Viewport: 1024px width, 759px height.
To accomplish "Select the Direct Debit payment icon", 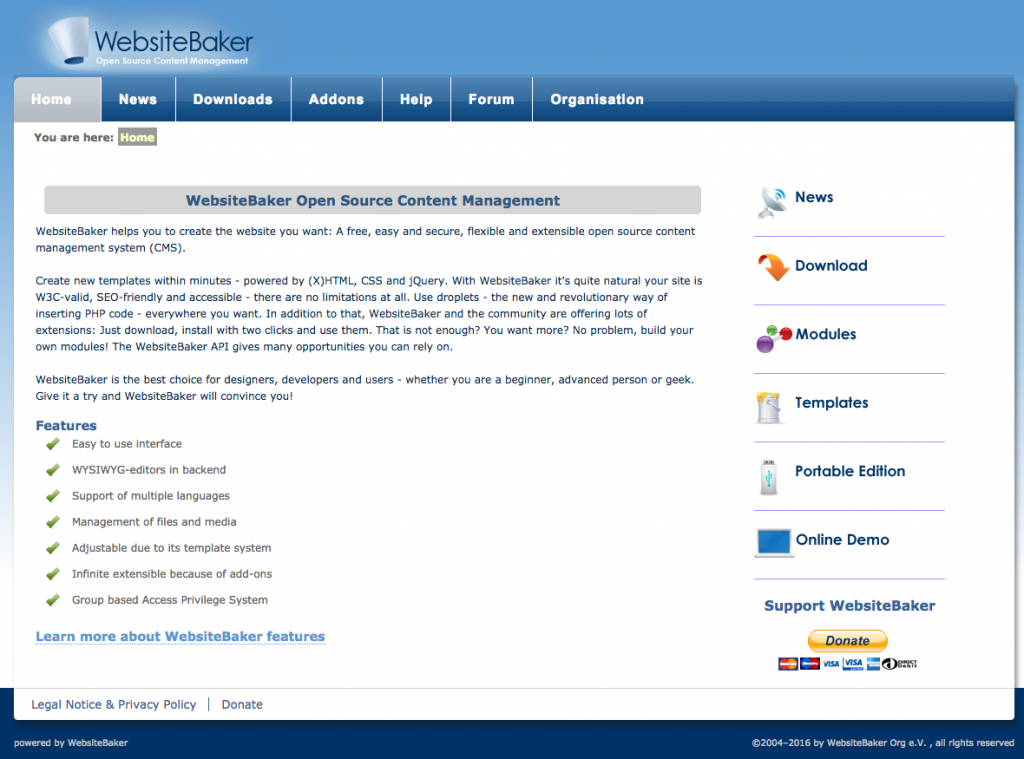I will (x=900, y=663).
